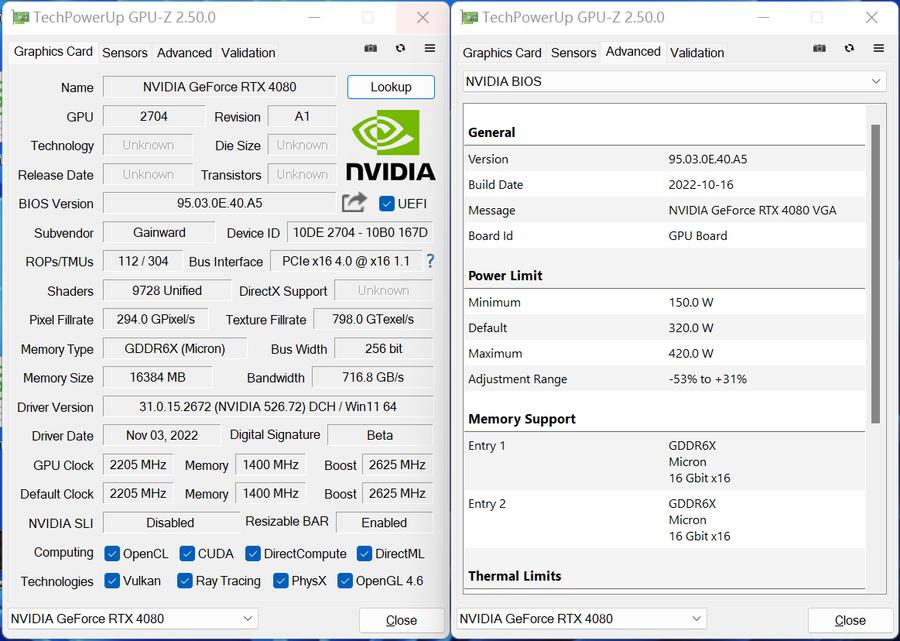Expand the NVIDIA BIOS dropdown
The width and height of the screenshot is (900, 641).
coord(675,82)
